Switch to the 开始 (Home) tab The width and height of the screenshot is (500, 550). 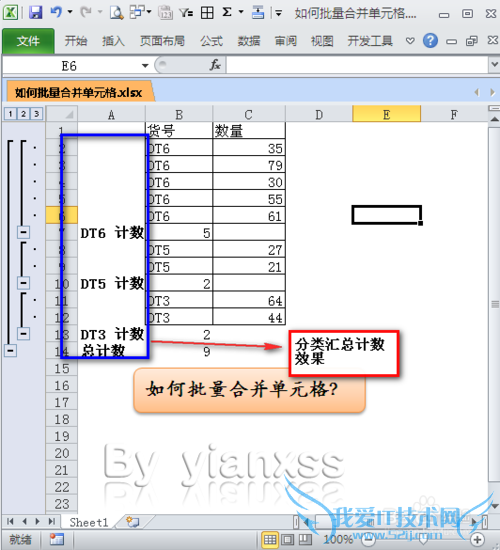(x=75, y=41)
